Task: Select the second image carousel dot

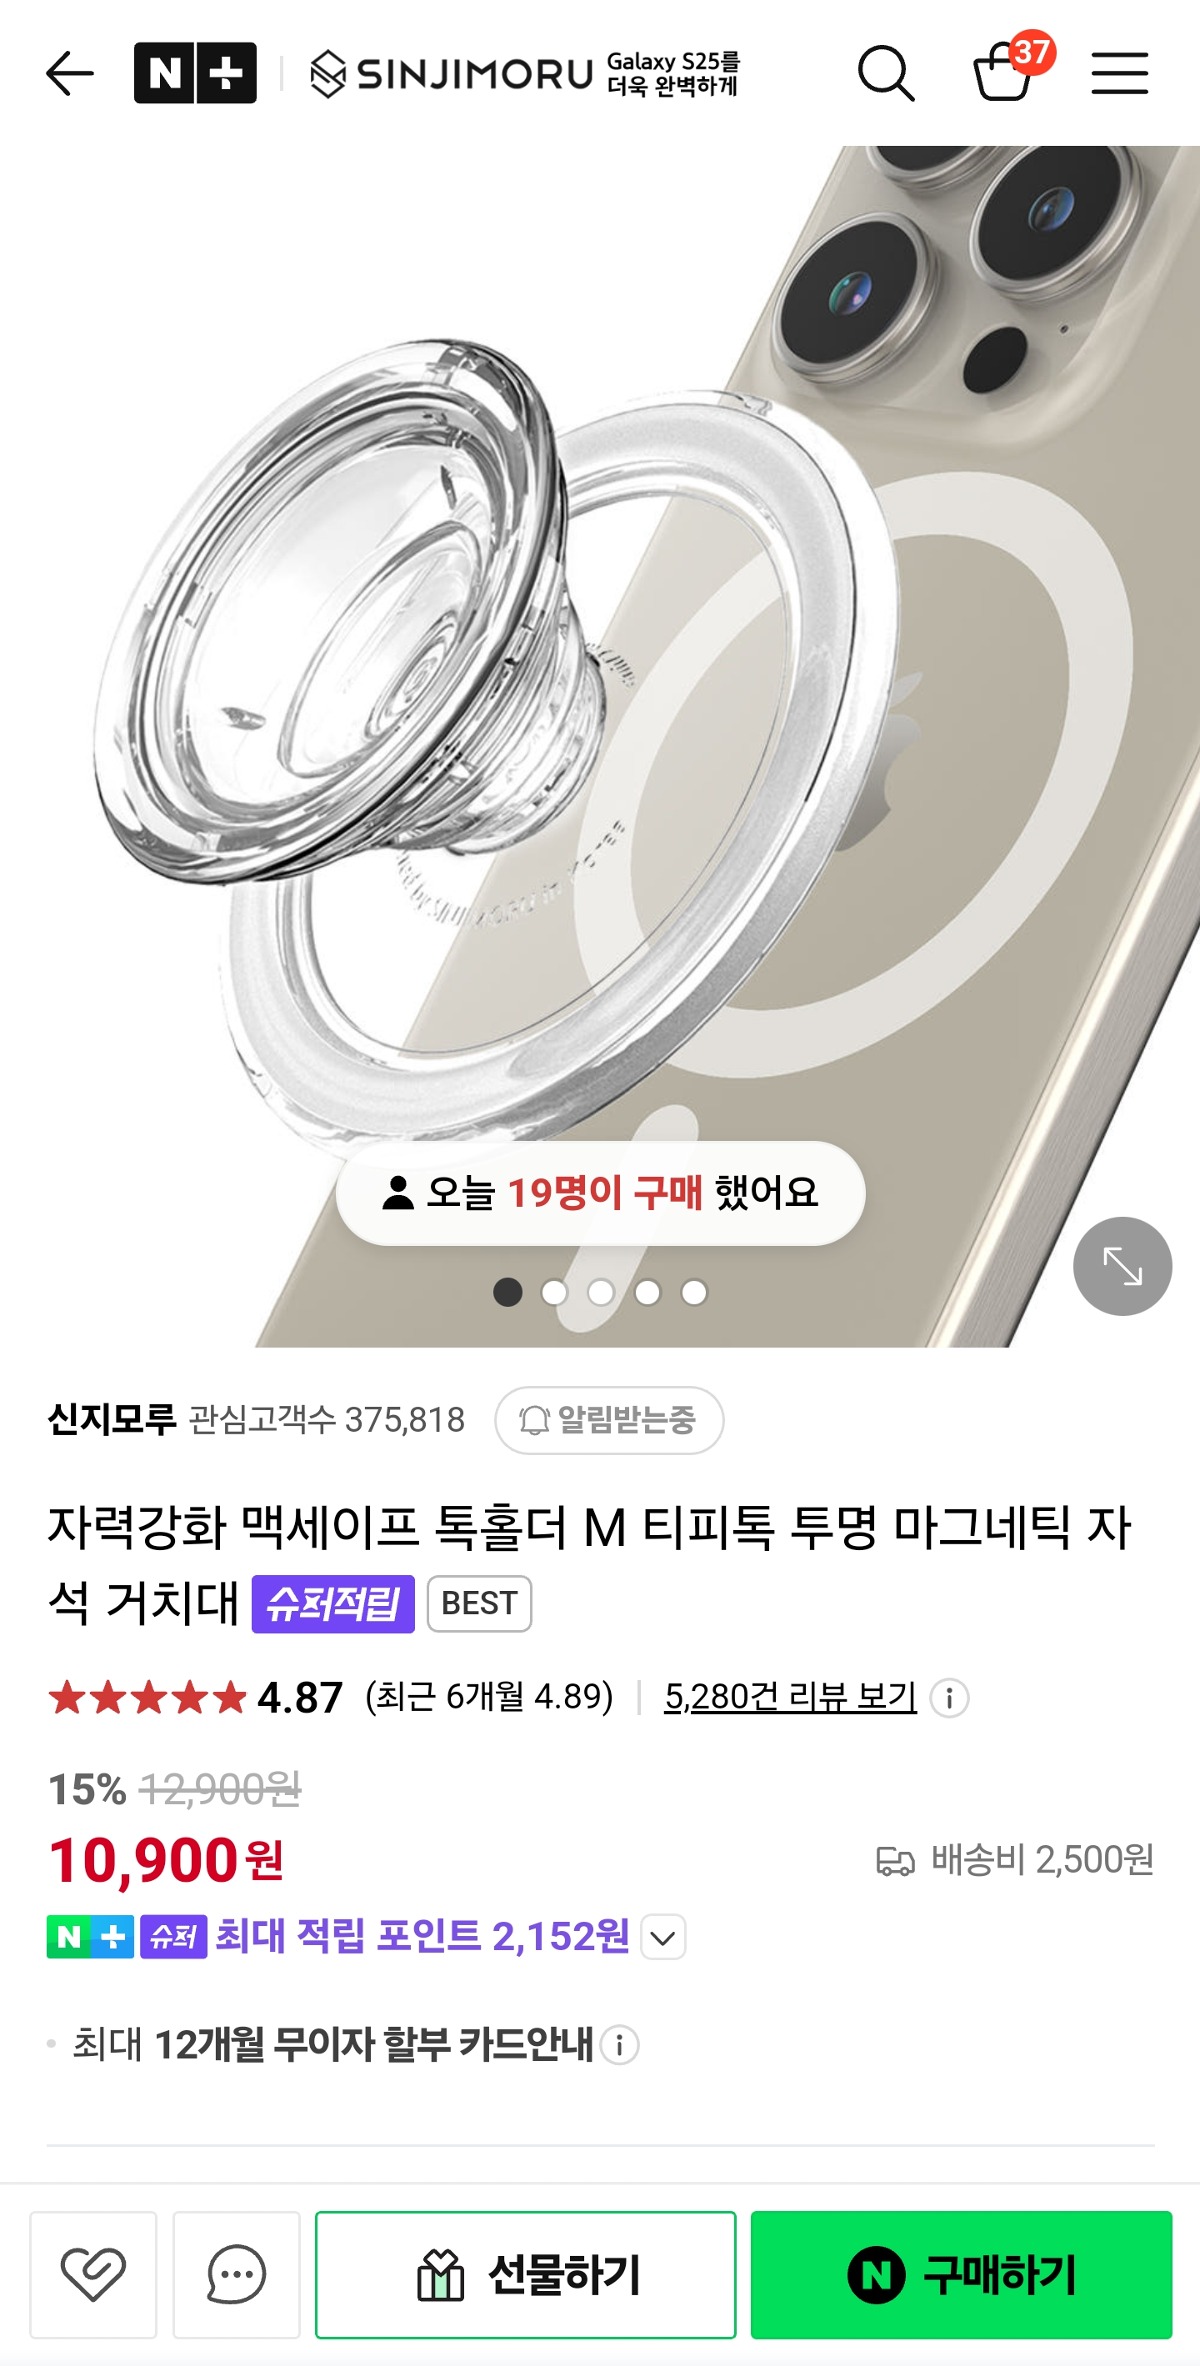Action: point(554,1292)
